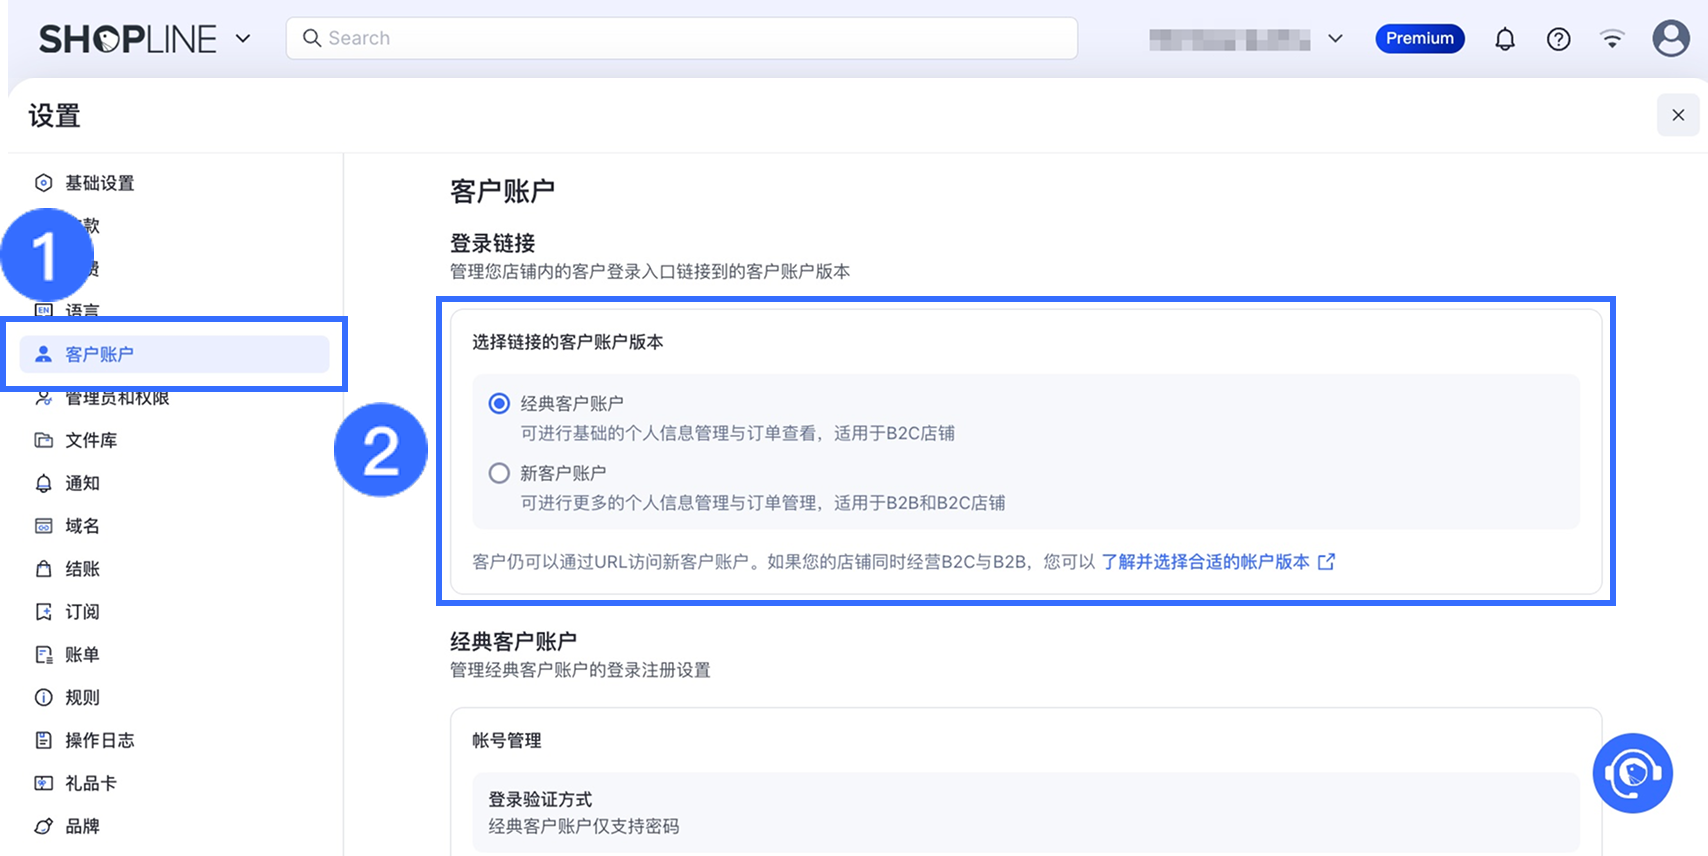Screen dimensions: 1708x856
Task: Click the 基础设置 hexagon icon
Action: 43,183
